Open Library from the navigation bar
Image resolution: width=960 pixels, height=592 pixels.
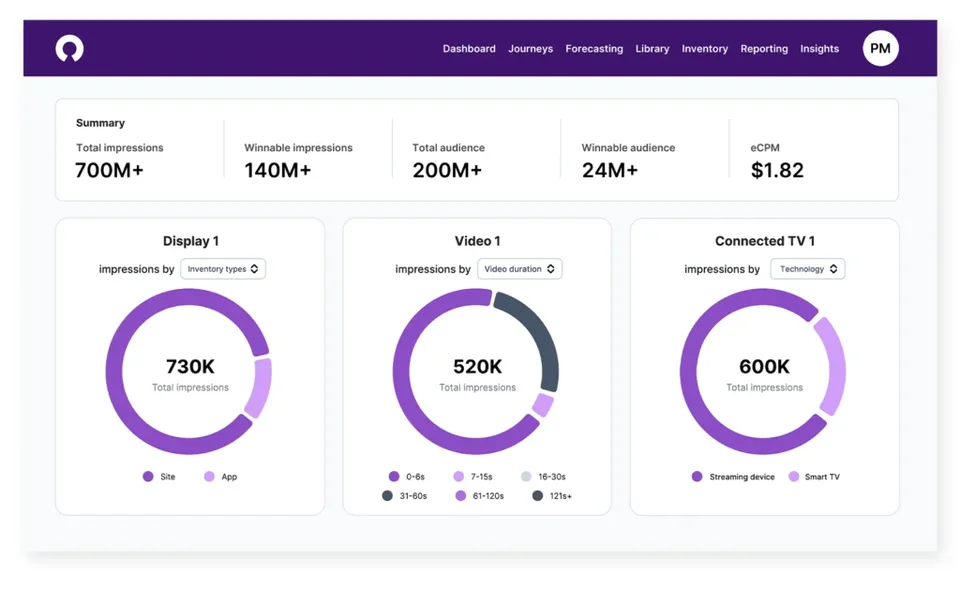pos(652,48)
